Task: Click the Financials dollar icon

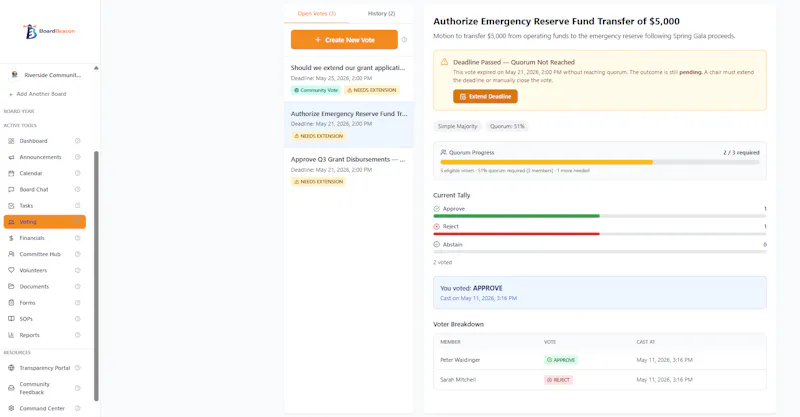Action: (11, 238)
